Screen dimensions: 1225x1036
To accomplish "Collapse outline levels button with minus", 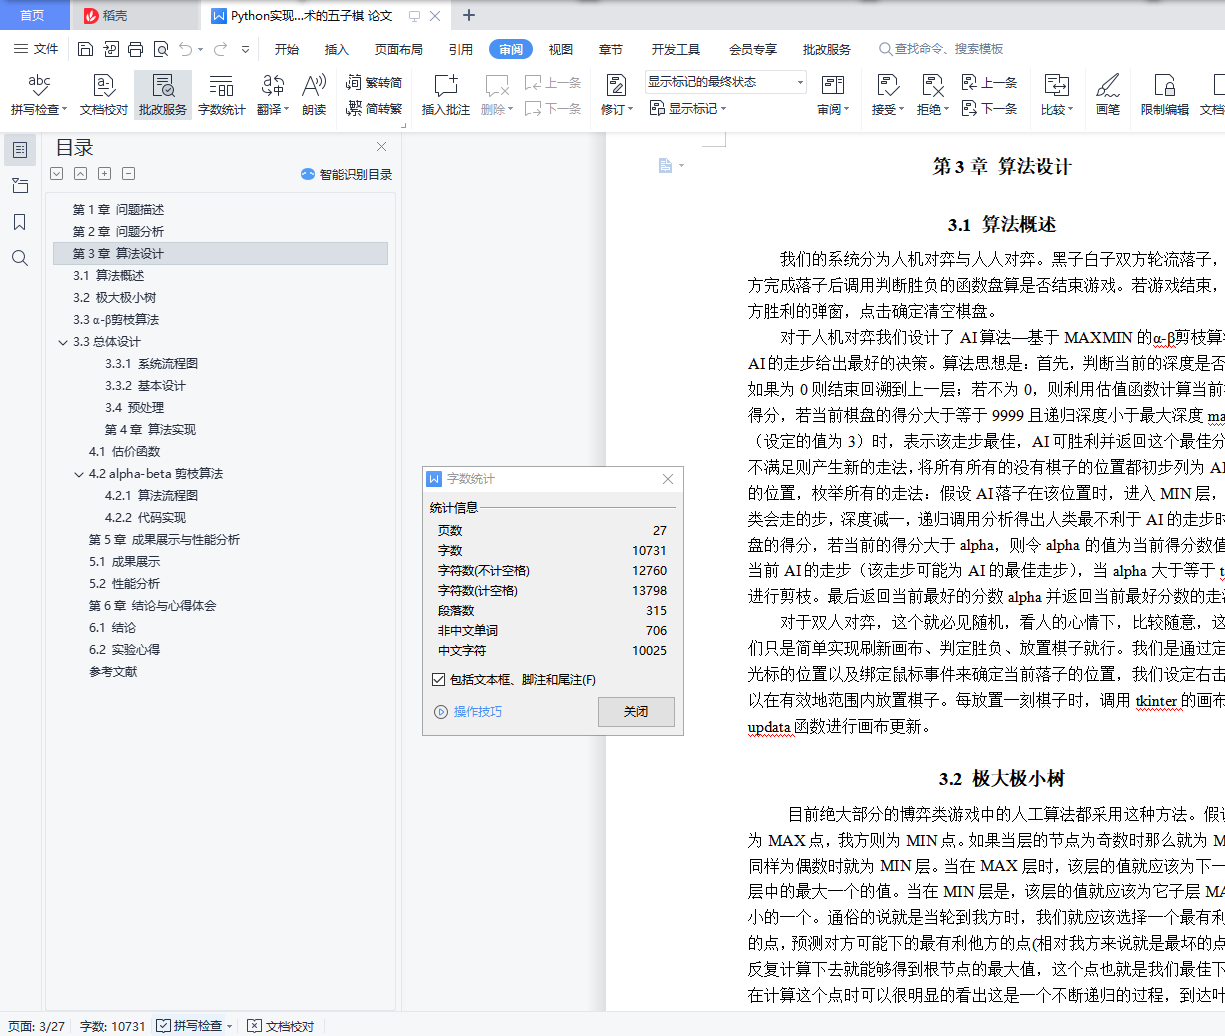I will click(x=128, y=174).
